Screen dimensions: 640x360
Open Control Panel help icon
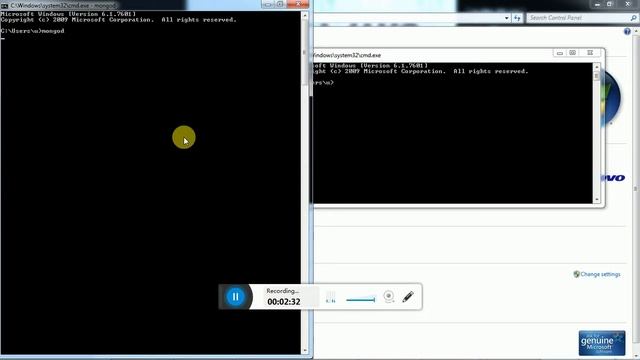[x=627, y=31]
